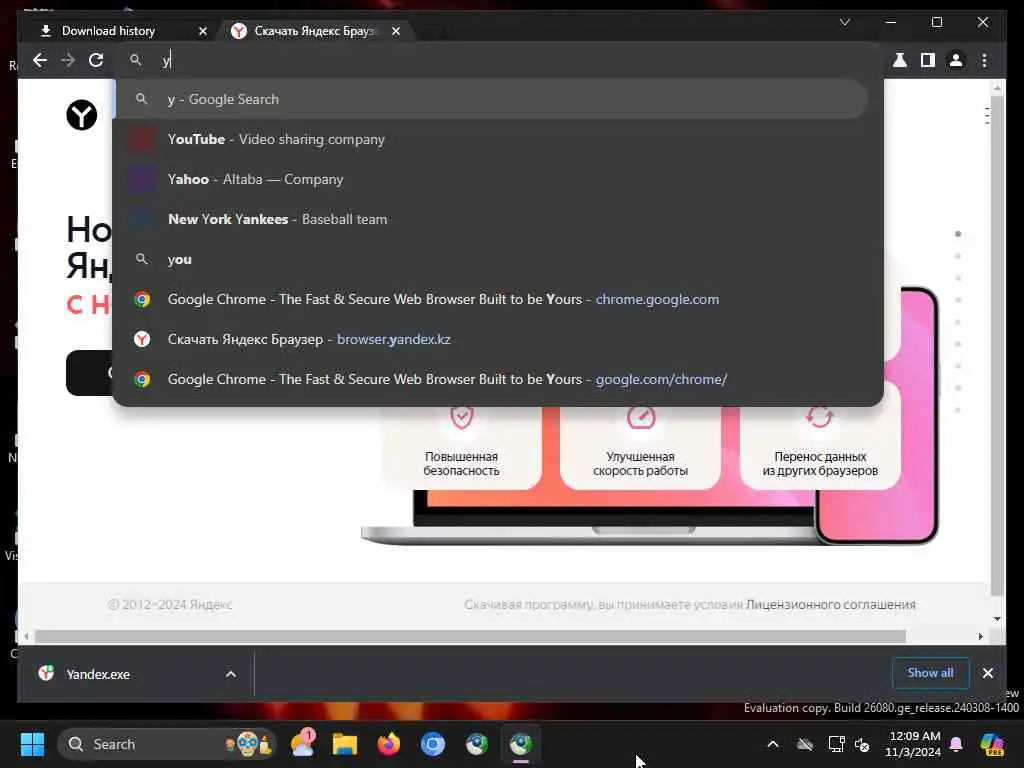Click the browser back arrow
This screenshot has height=768, width=1024.
[x=40, y=60]
